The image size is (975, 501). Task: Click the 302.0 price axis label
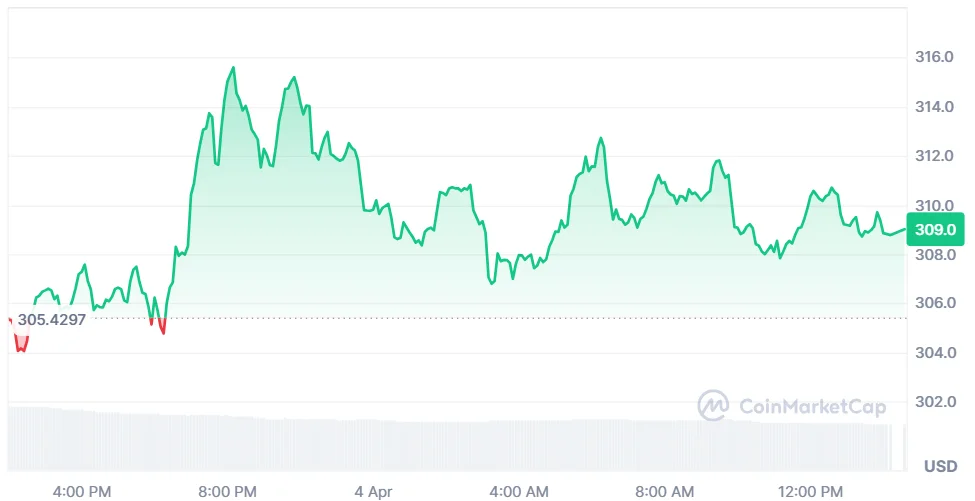coord(935,402)
